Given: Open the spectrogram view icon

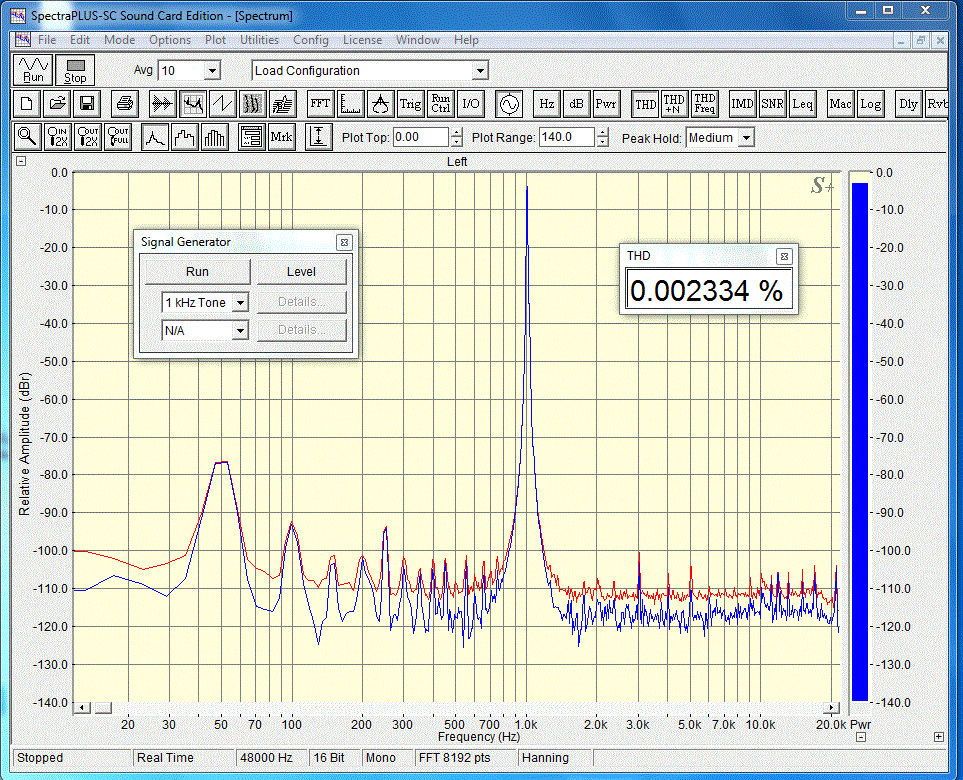Looking at the screenshot, I should point(252,104).
